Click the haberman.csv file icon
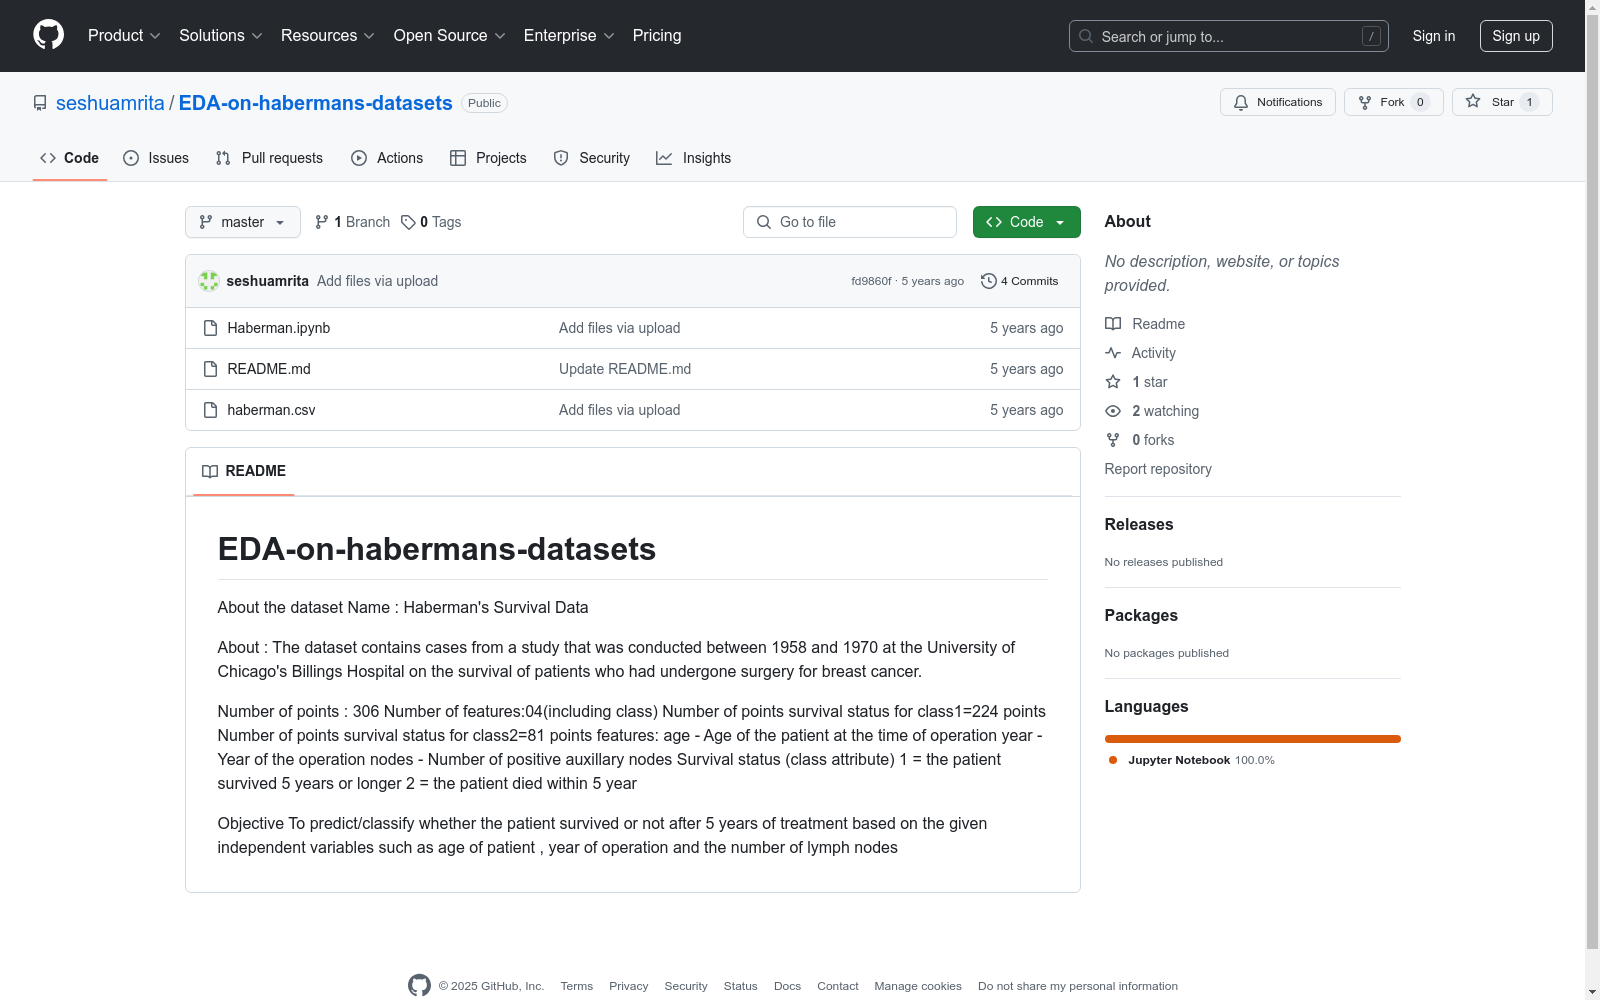1600x1000 pixels. coord(210,410)
